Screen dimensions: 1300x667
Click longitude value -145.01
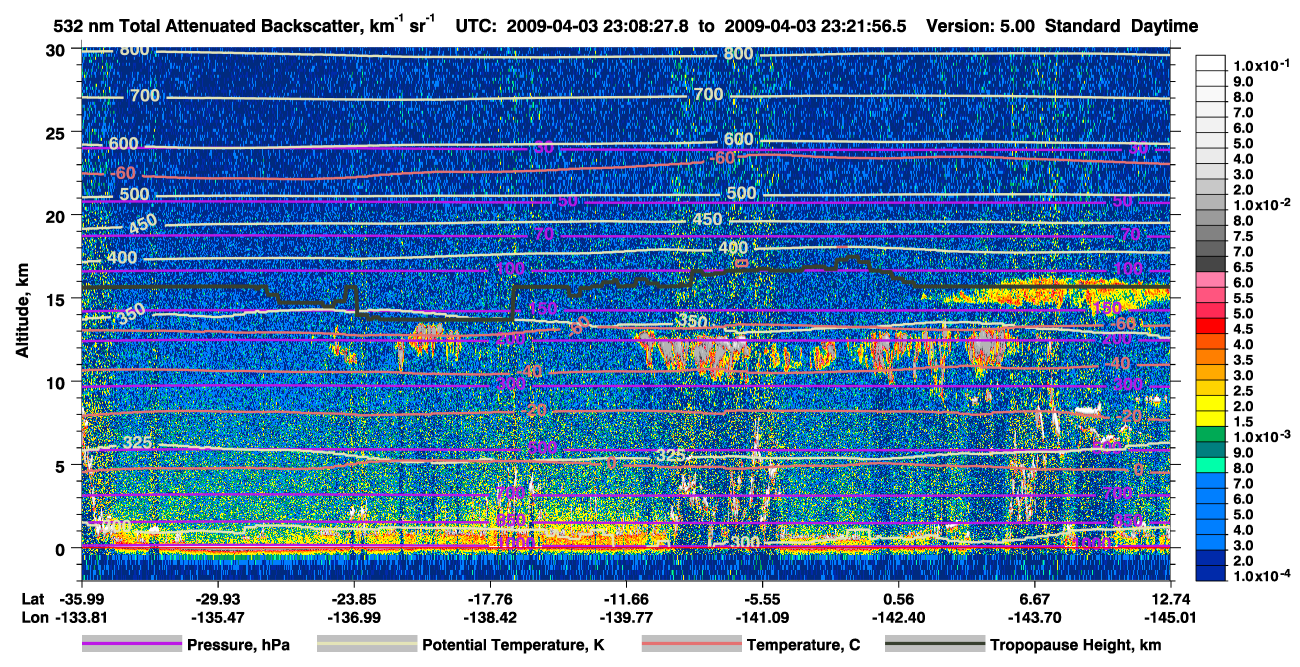(1170, 617)
